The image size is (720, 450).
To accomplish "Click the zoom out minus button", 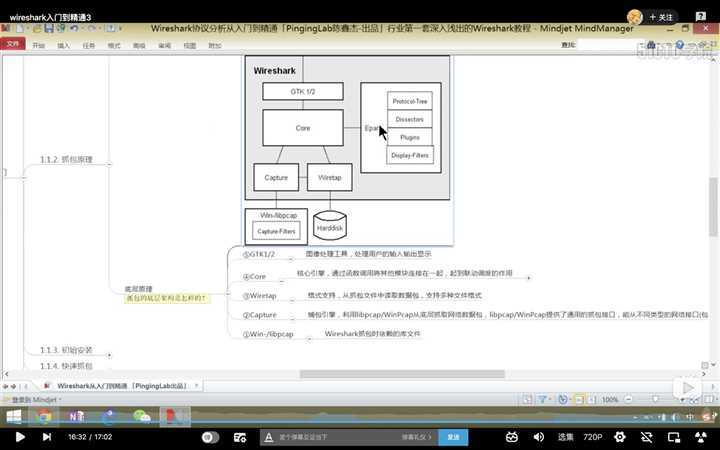I will [x=629, y=399].
